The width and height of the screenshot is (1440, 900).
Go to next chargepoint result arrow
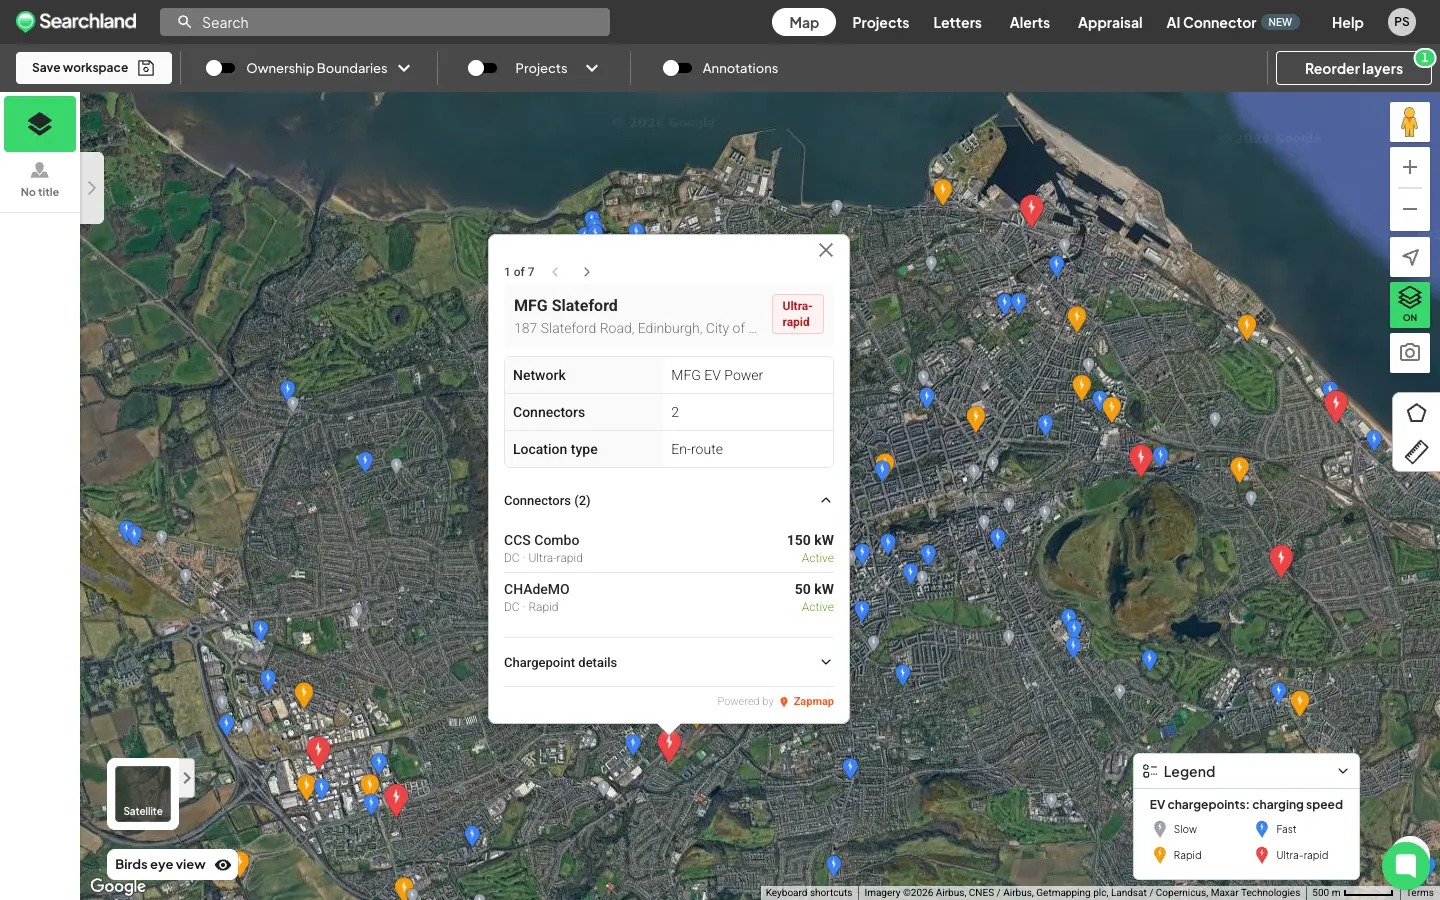point(587,272)
